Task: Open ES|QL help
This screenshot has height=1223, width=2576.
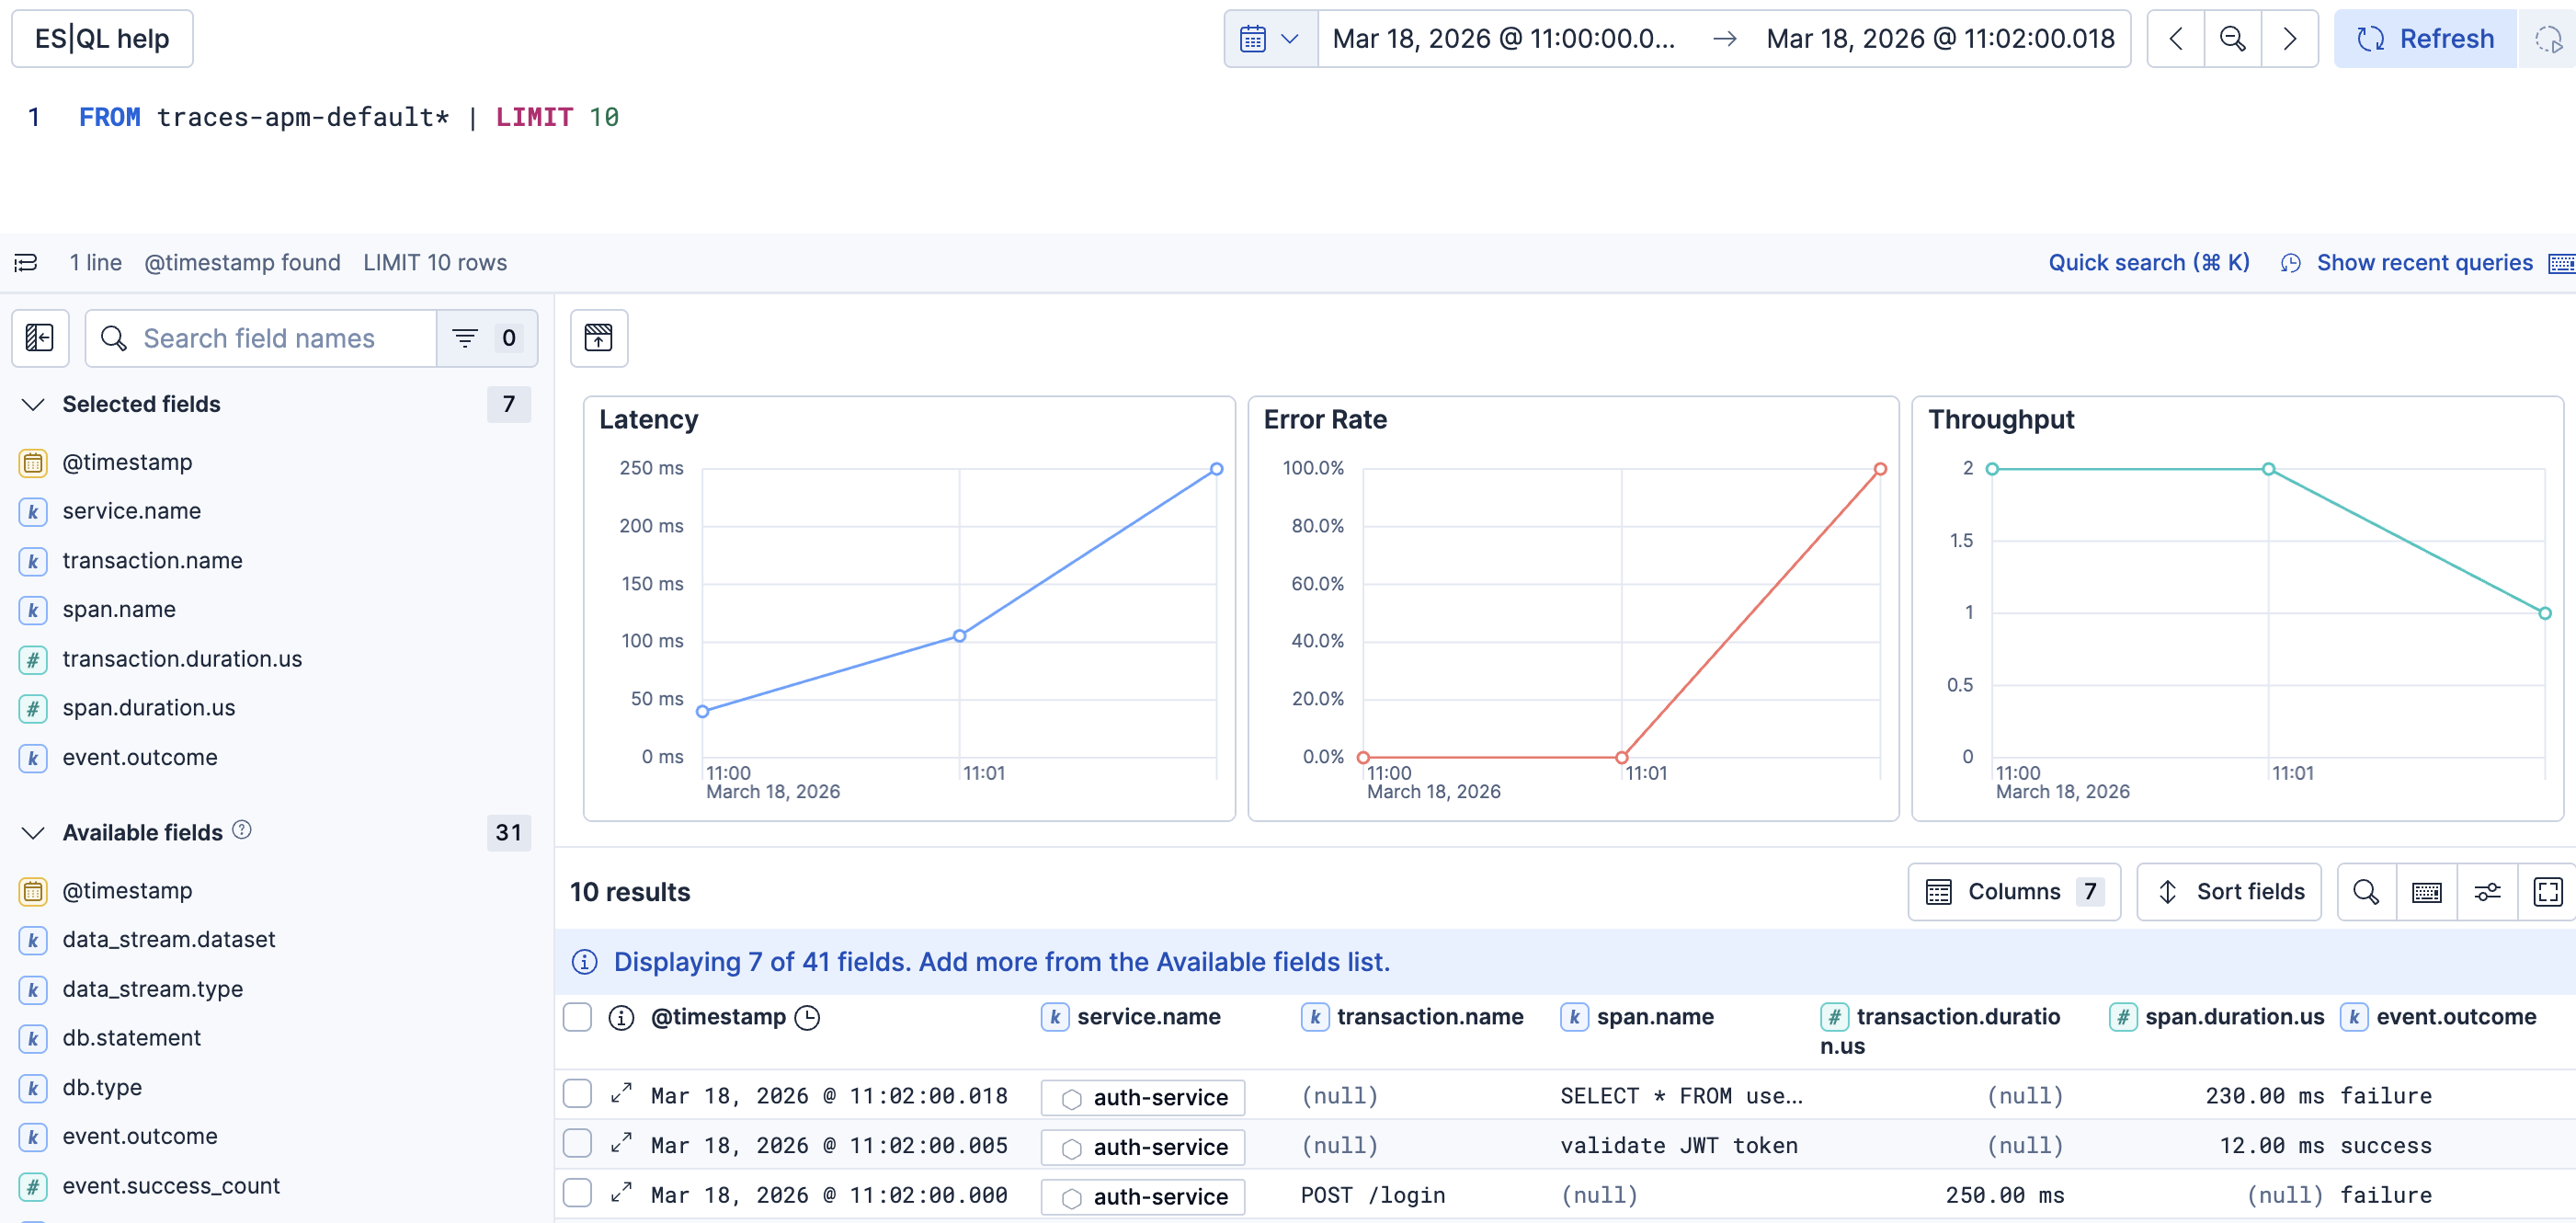Action: (101, 38)
